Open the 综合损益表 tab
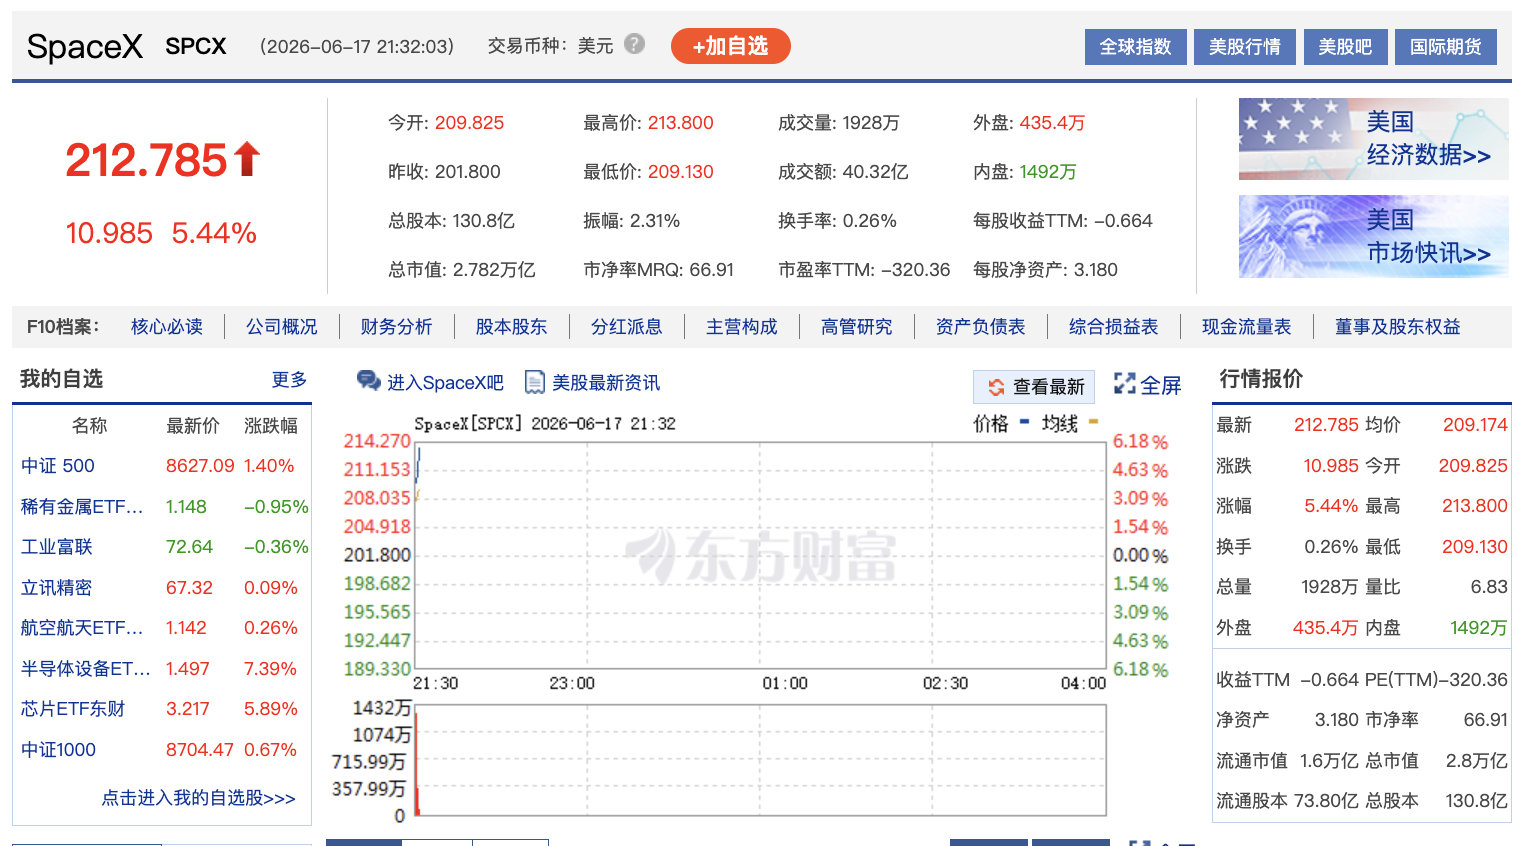The height and width of the screenshot is (846, 1534). [x=1114, y=327]
